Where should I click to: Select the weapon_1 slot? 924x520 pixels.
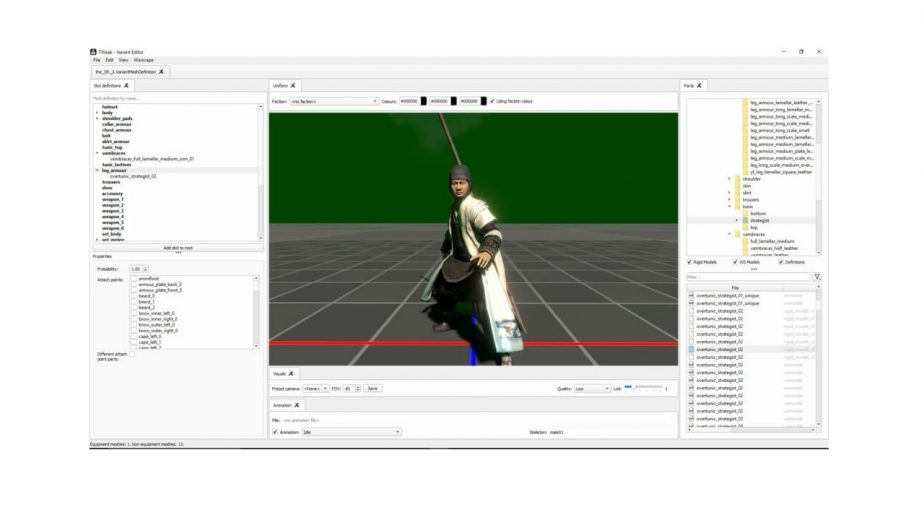pyautogui.click(x=113, y=199)
